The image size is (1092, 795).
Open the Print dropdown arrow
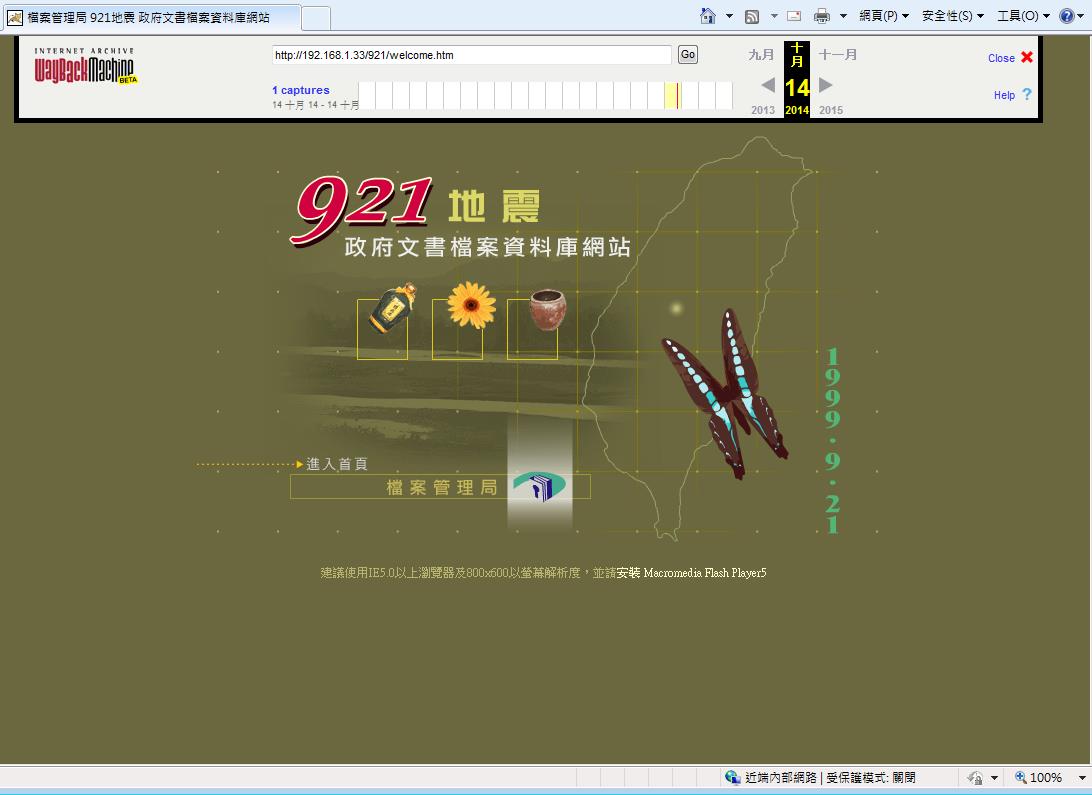click(843, 15)
